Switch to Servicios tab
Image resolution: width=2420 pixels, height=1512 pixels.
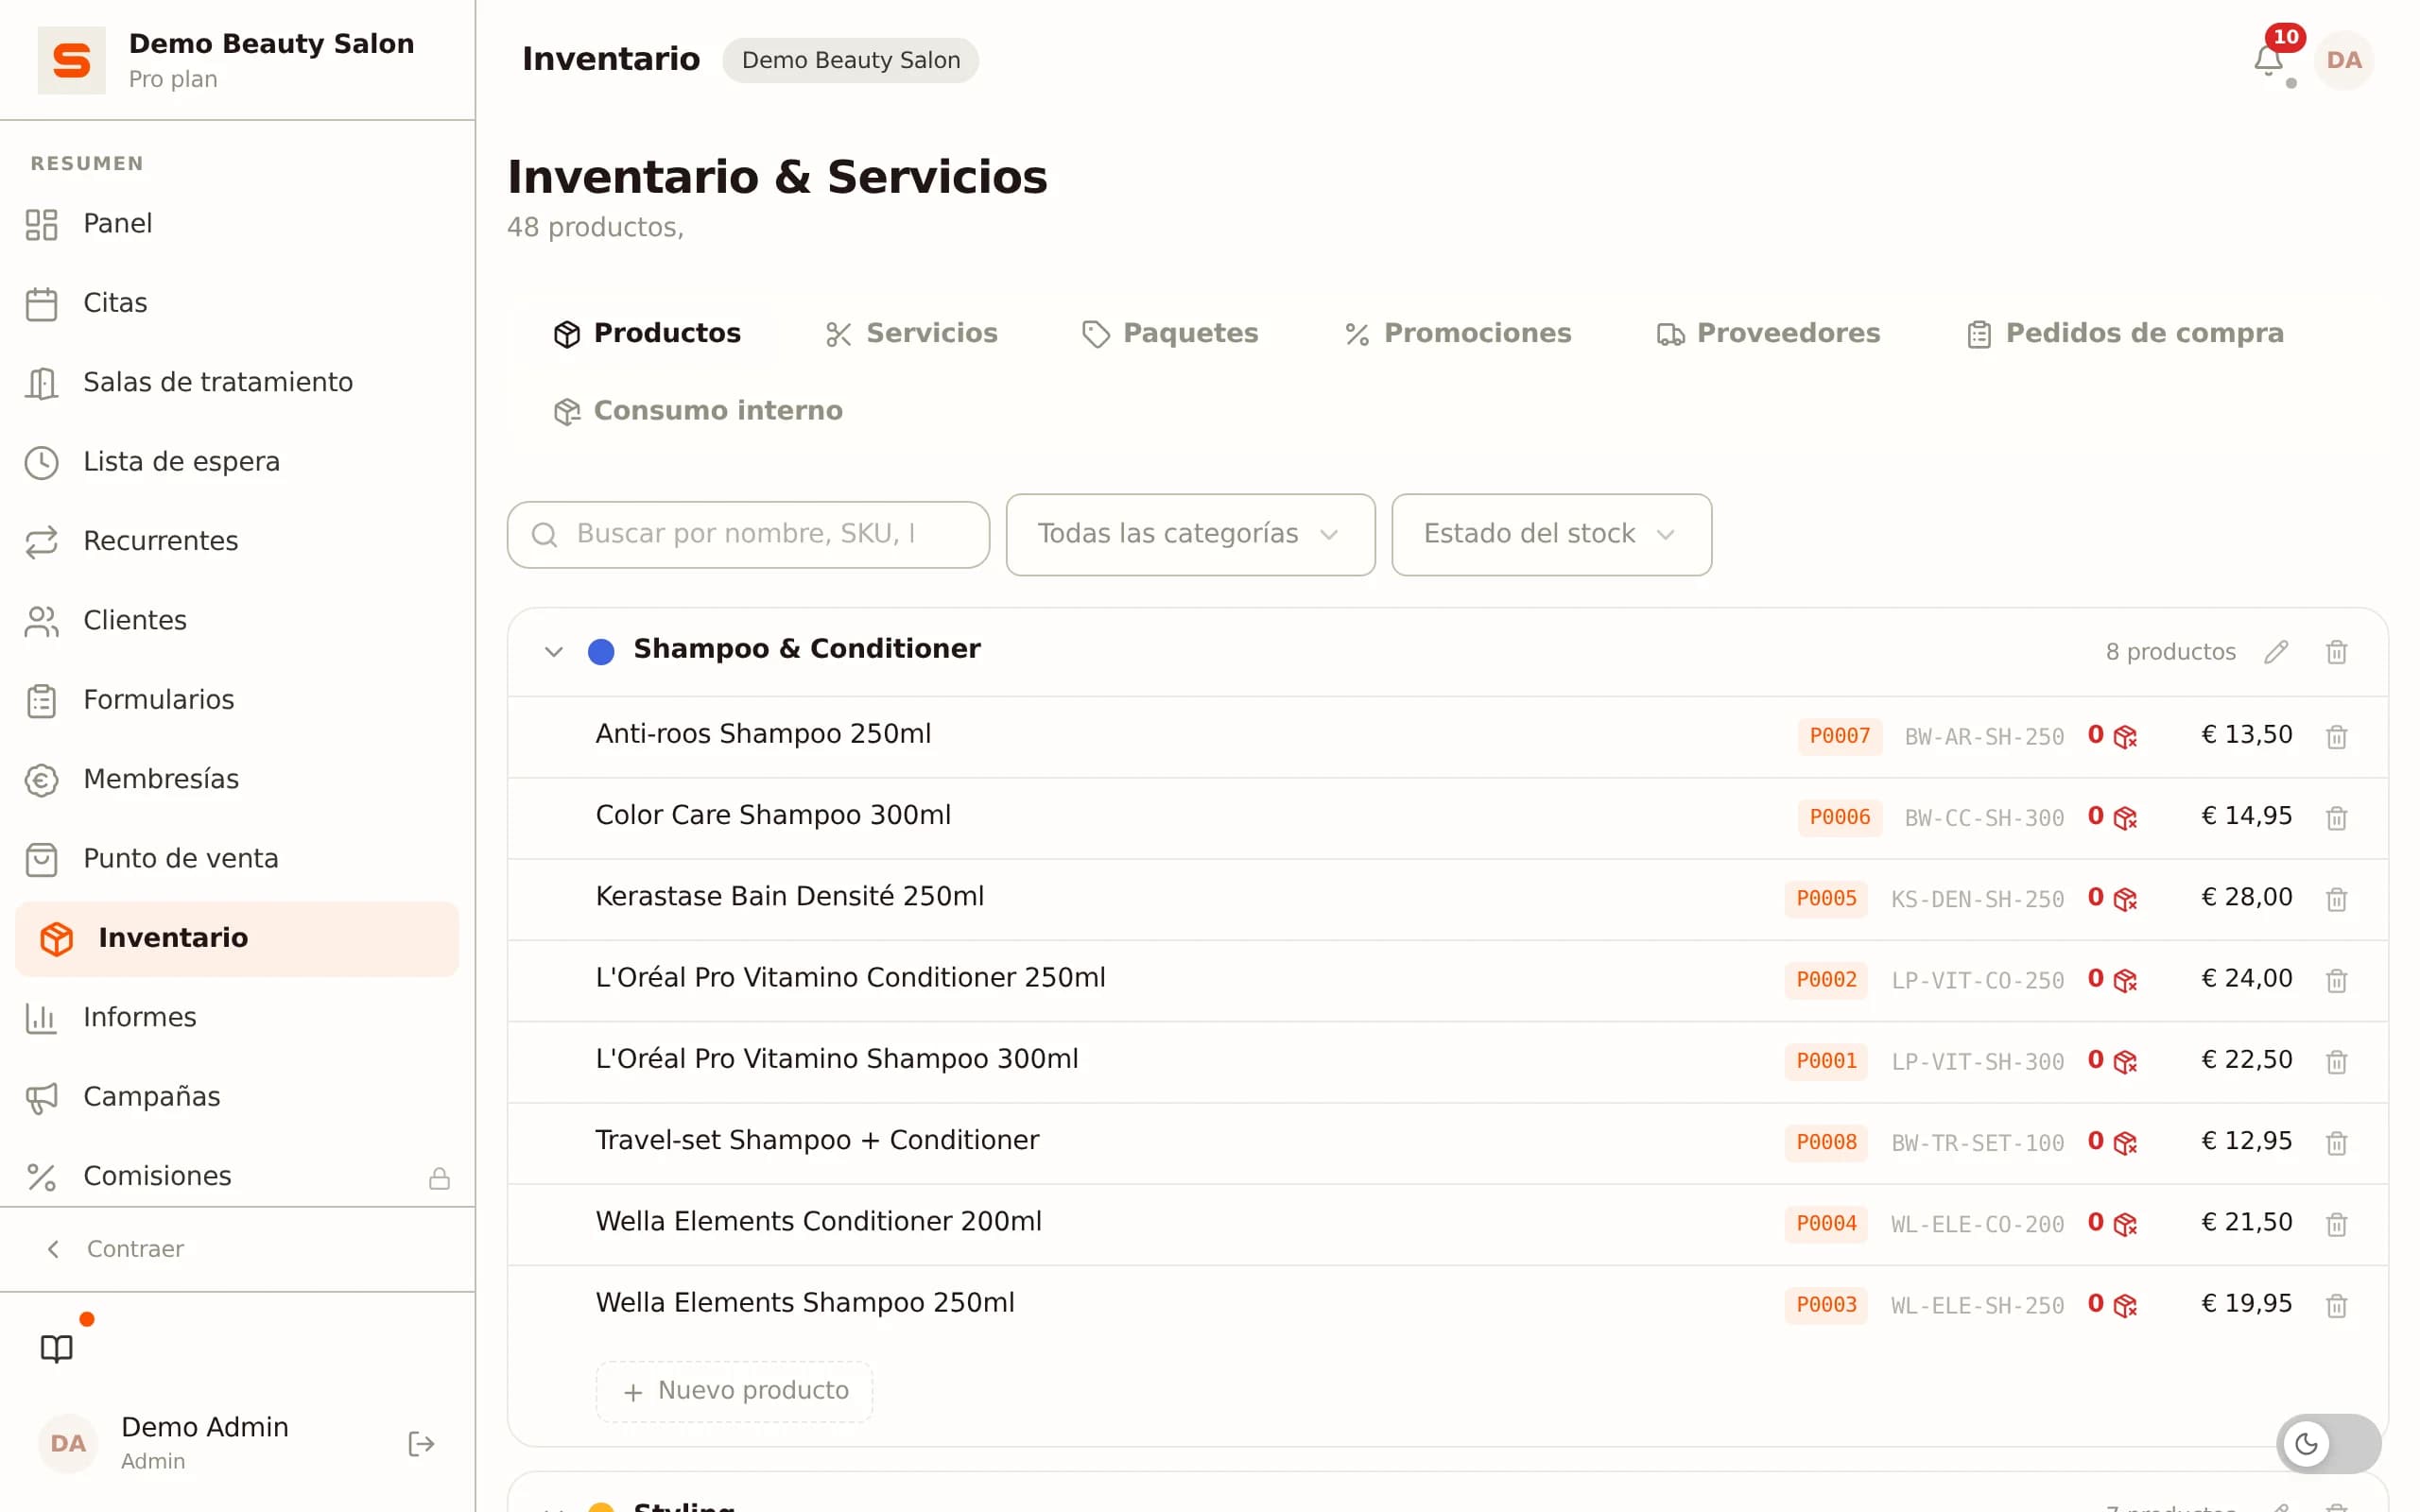pyautogui.click(x=911, y=333)
